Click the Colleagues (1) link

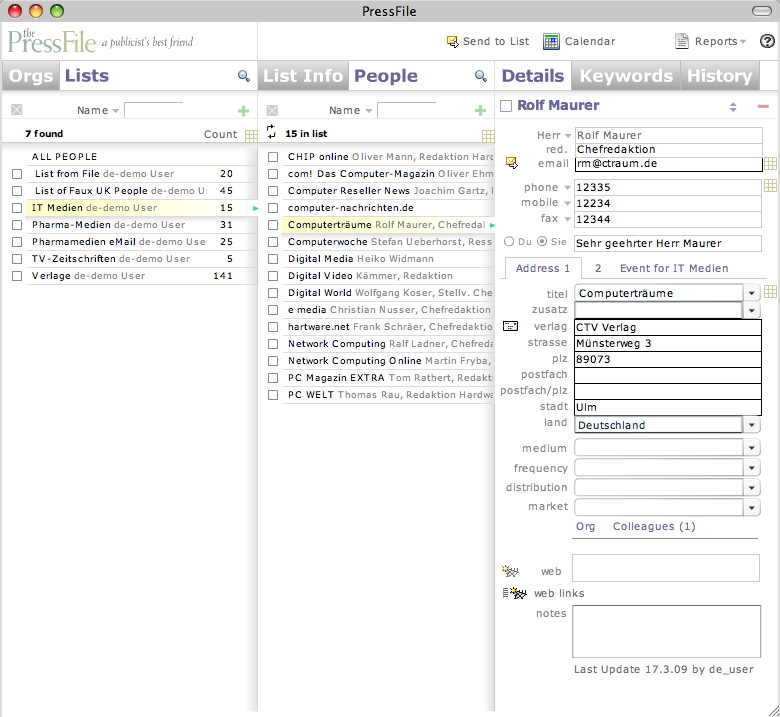[x=654, y=526]
